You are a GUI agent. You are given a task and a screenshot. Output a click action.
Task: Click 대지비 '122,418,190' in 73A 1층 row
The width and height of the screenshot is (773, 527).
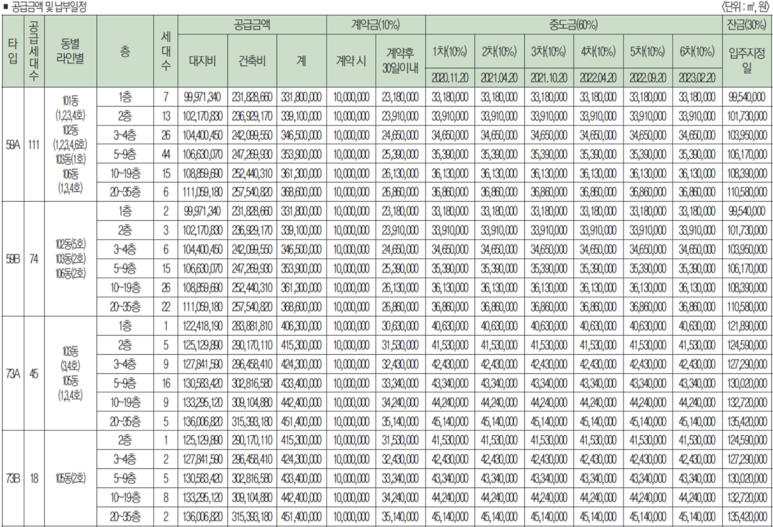click(x=203, y=326)
